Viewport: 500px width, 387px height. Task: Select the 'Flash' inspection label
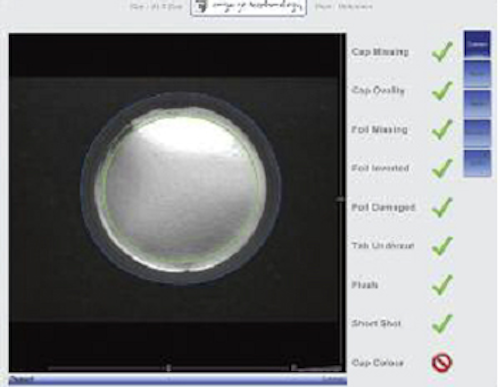pyautogui.click(x=365, y=285)
